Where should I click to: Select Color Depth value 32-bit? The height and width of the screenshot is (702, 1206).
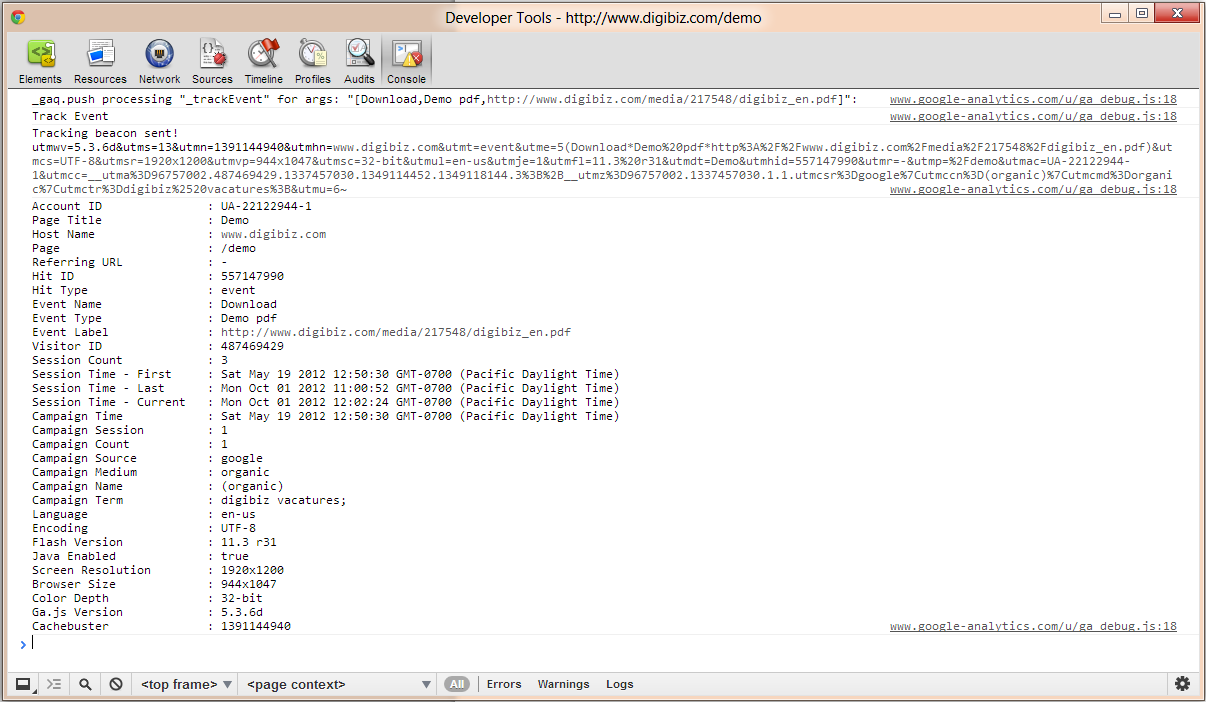pyautogui.click(x=242, y=598)
